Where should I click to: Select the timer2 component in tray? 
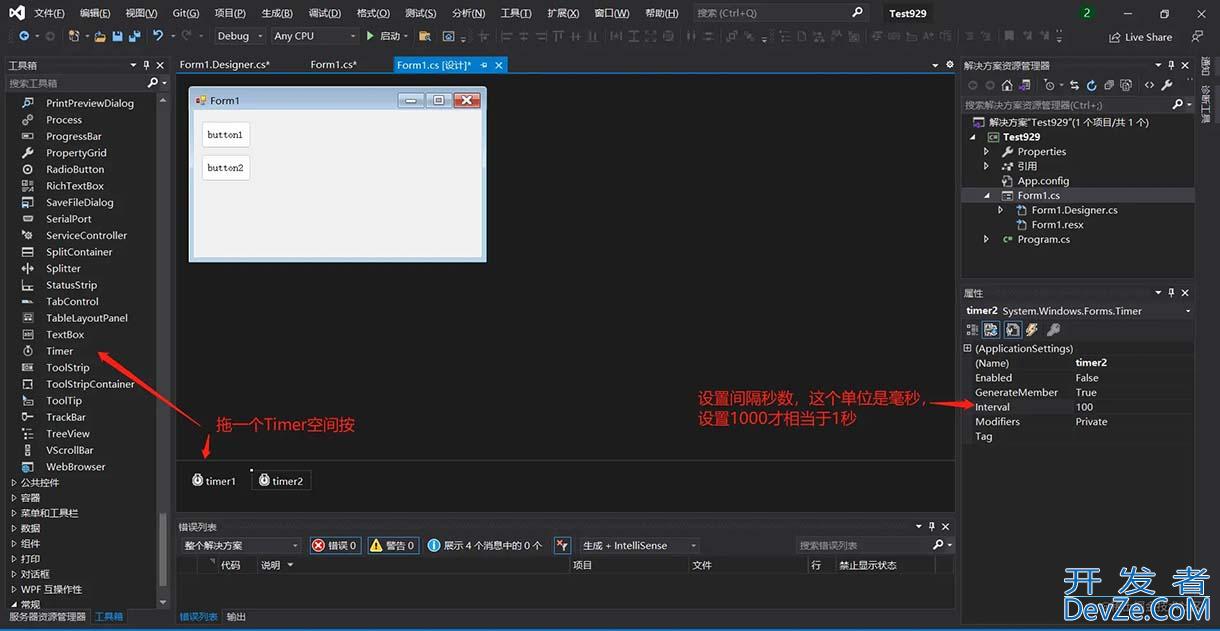(280, 481)
